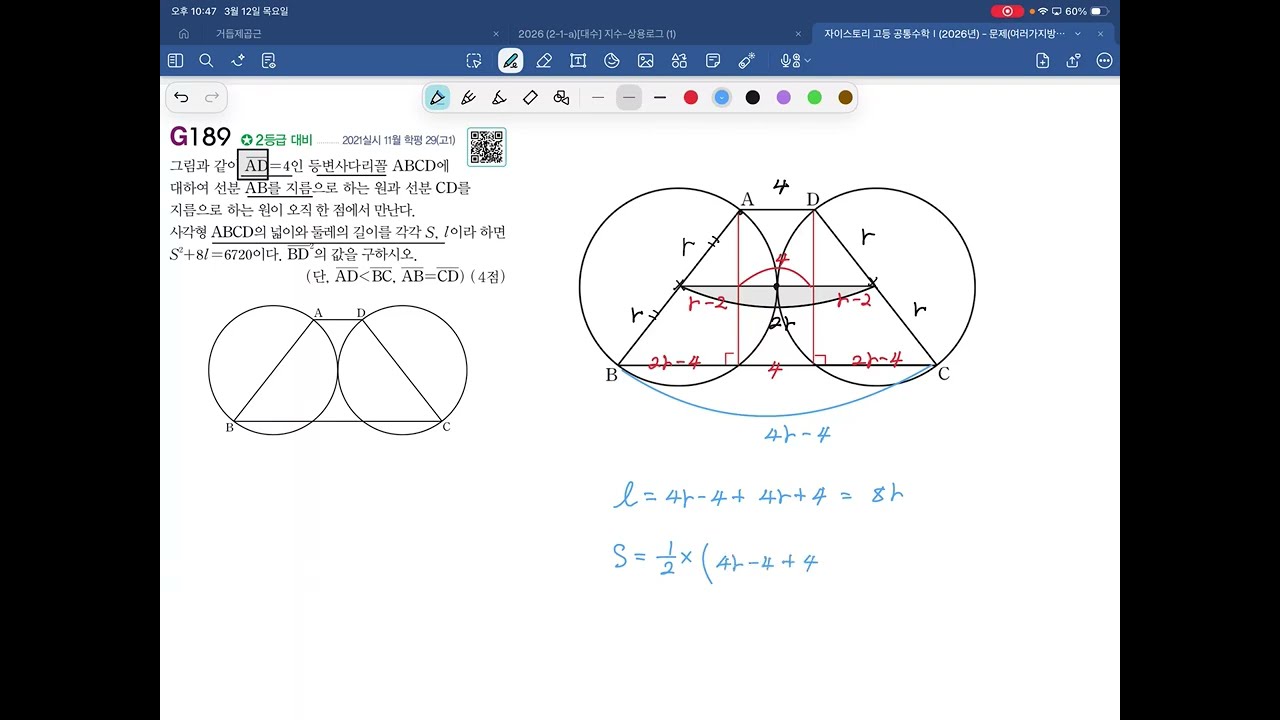1280x720 pixels.
Task: Open the AI sparkle pen tool
Action: click(x=237, y=61)
